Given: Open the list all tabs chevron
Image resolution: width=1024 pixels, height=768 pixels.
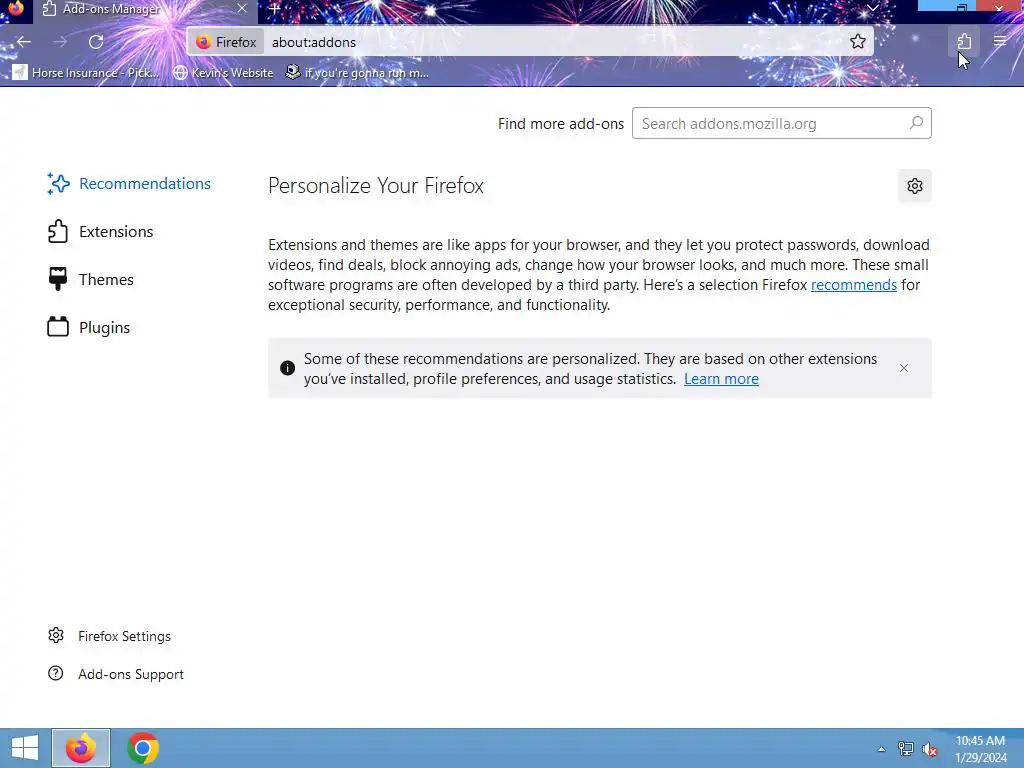Looking at the screenshot, I should coord(872,8).
